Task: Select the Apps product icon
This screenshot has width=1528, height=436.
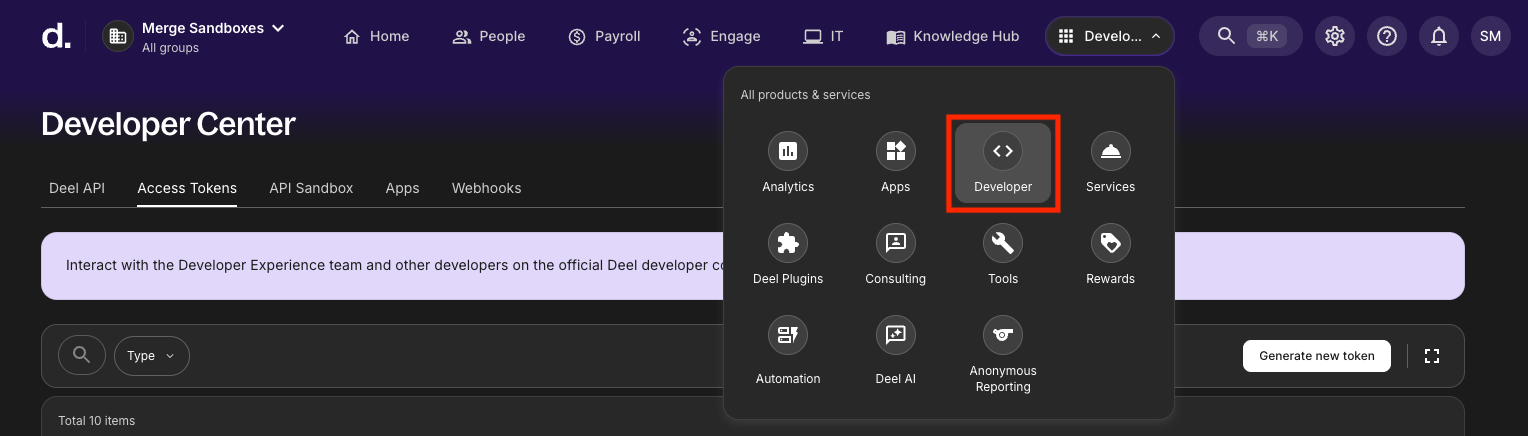Action: pyautogui.click(x=895, y=152)
